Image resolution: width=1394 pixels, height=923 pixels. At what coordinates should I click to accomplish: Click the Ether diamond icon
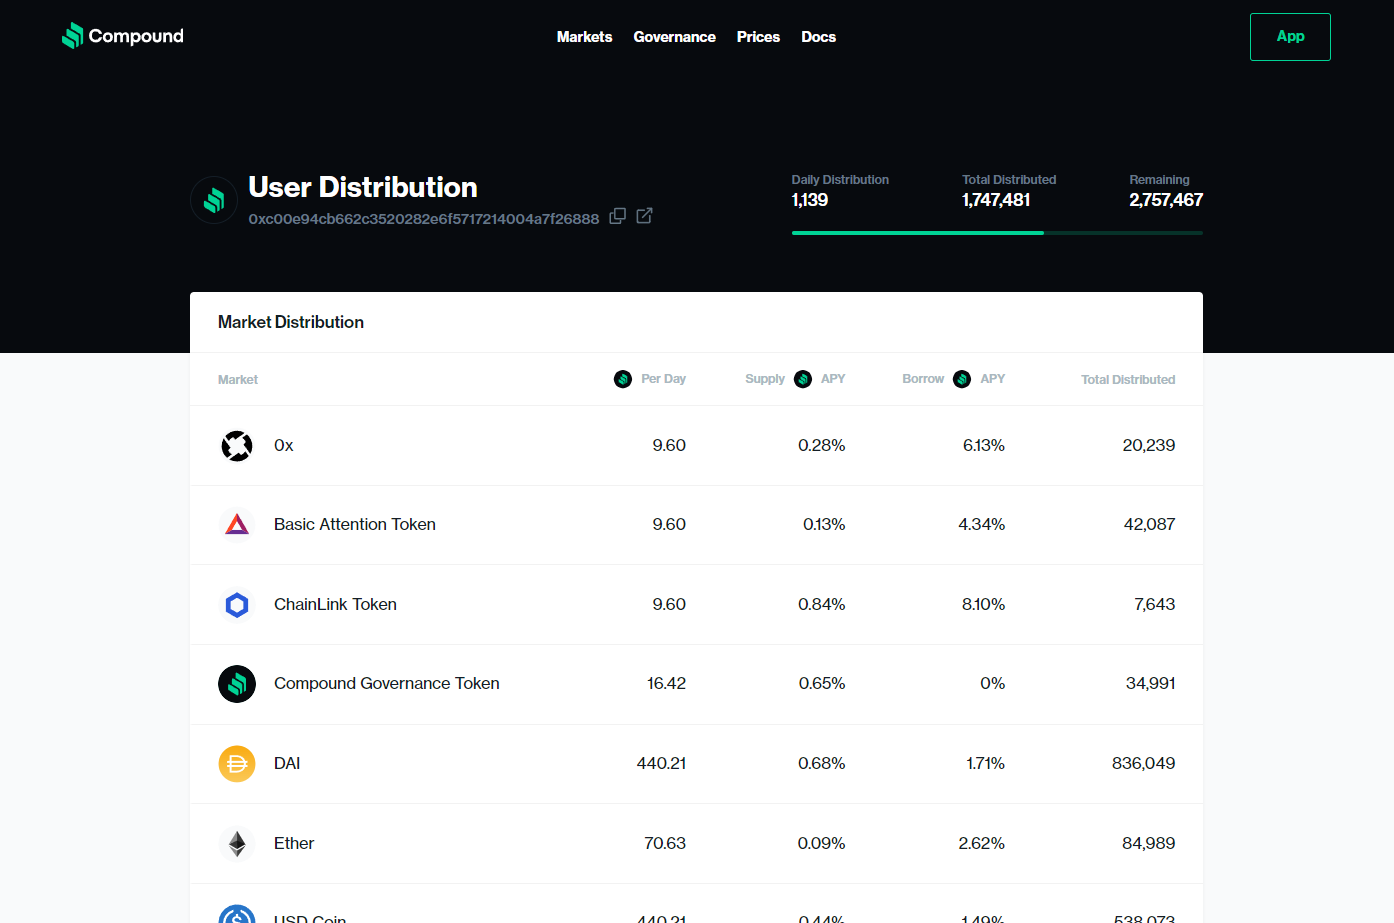click(x=237, y=844)
